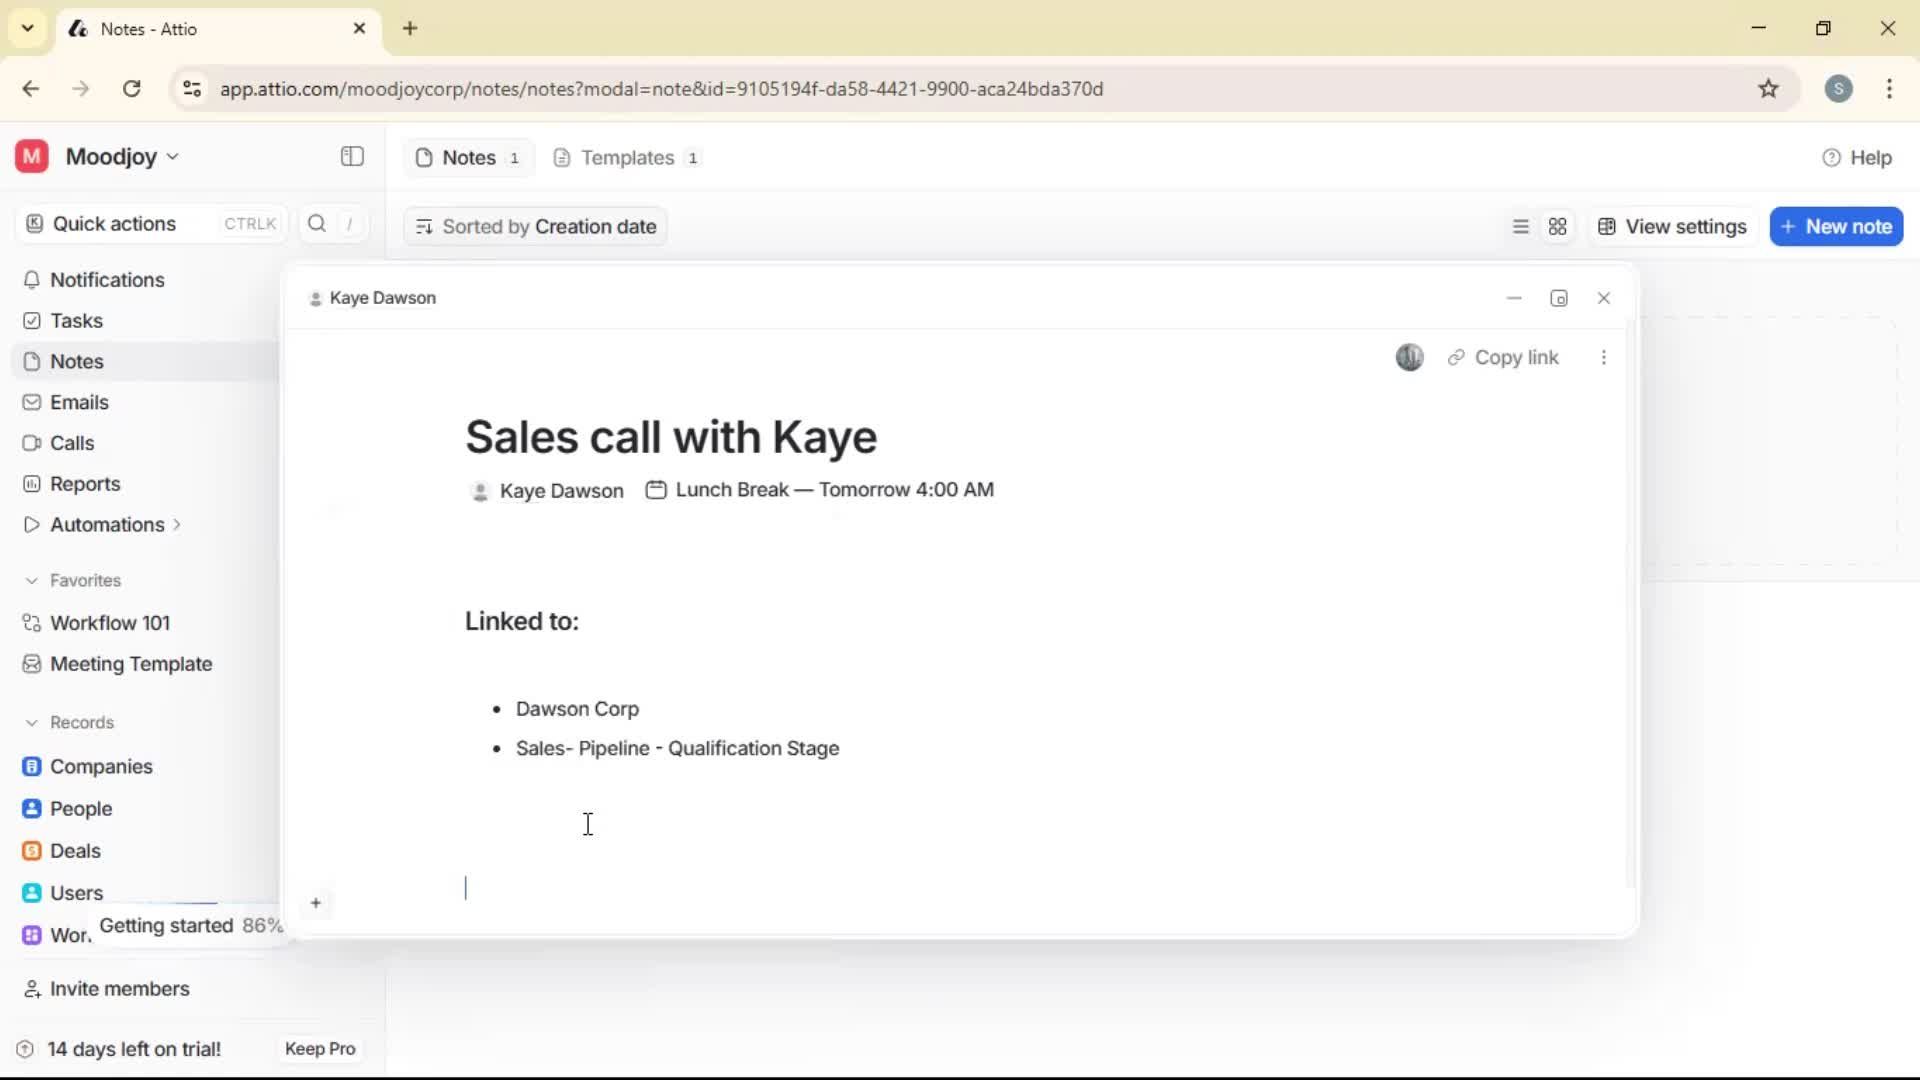Copy the note link
The height and width of the screenshot is (1080, 1920).
tap(1504, 357)
